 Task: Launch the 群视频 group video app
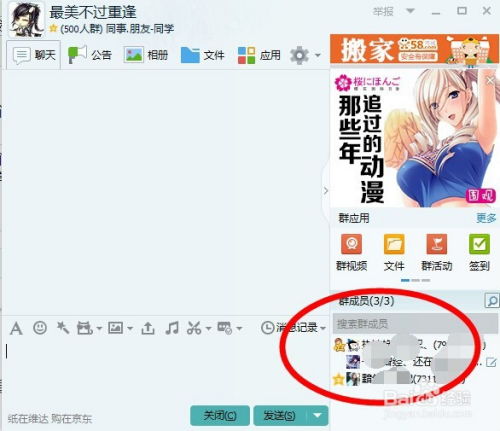click(x=351, y=253)
